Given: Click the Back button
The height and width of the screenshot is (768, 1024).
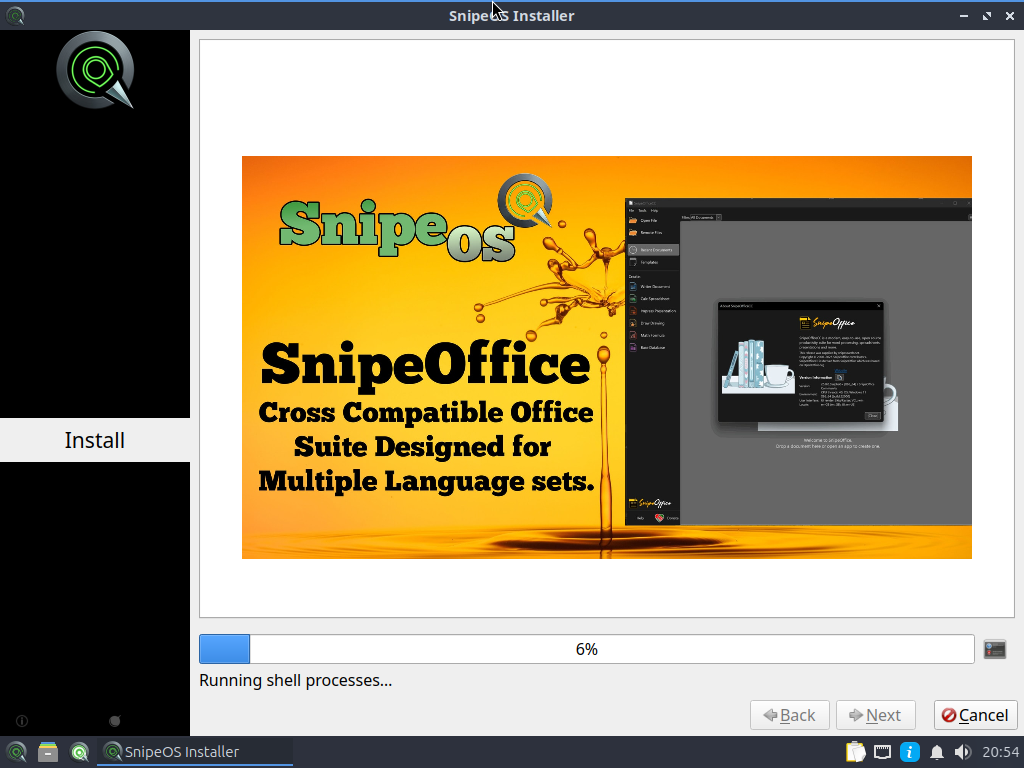Looking at the screenshot, I should 790,715.
